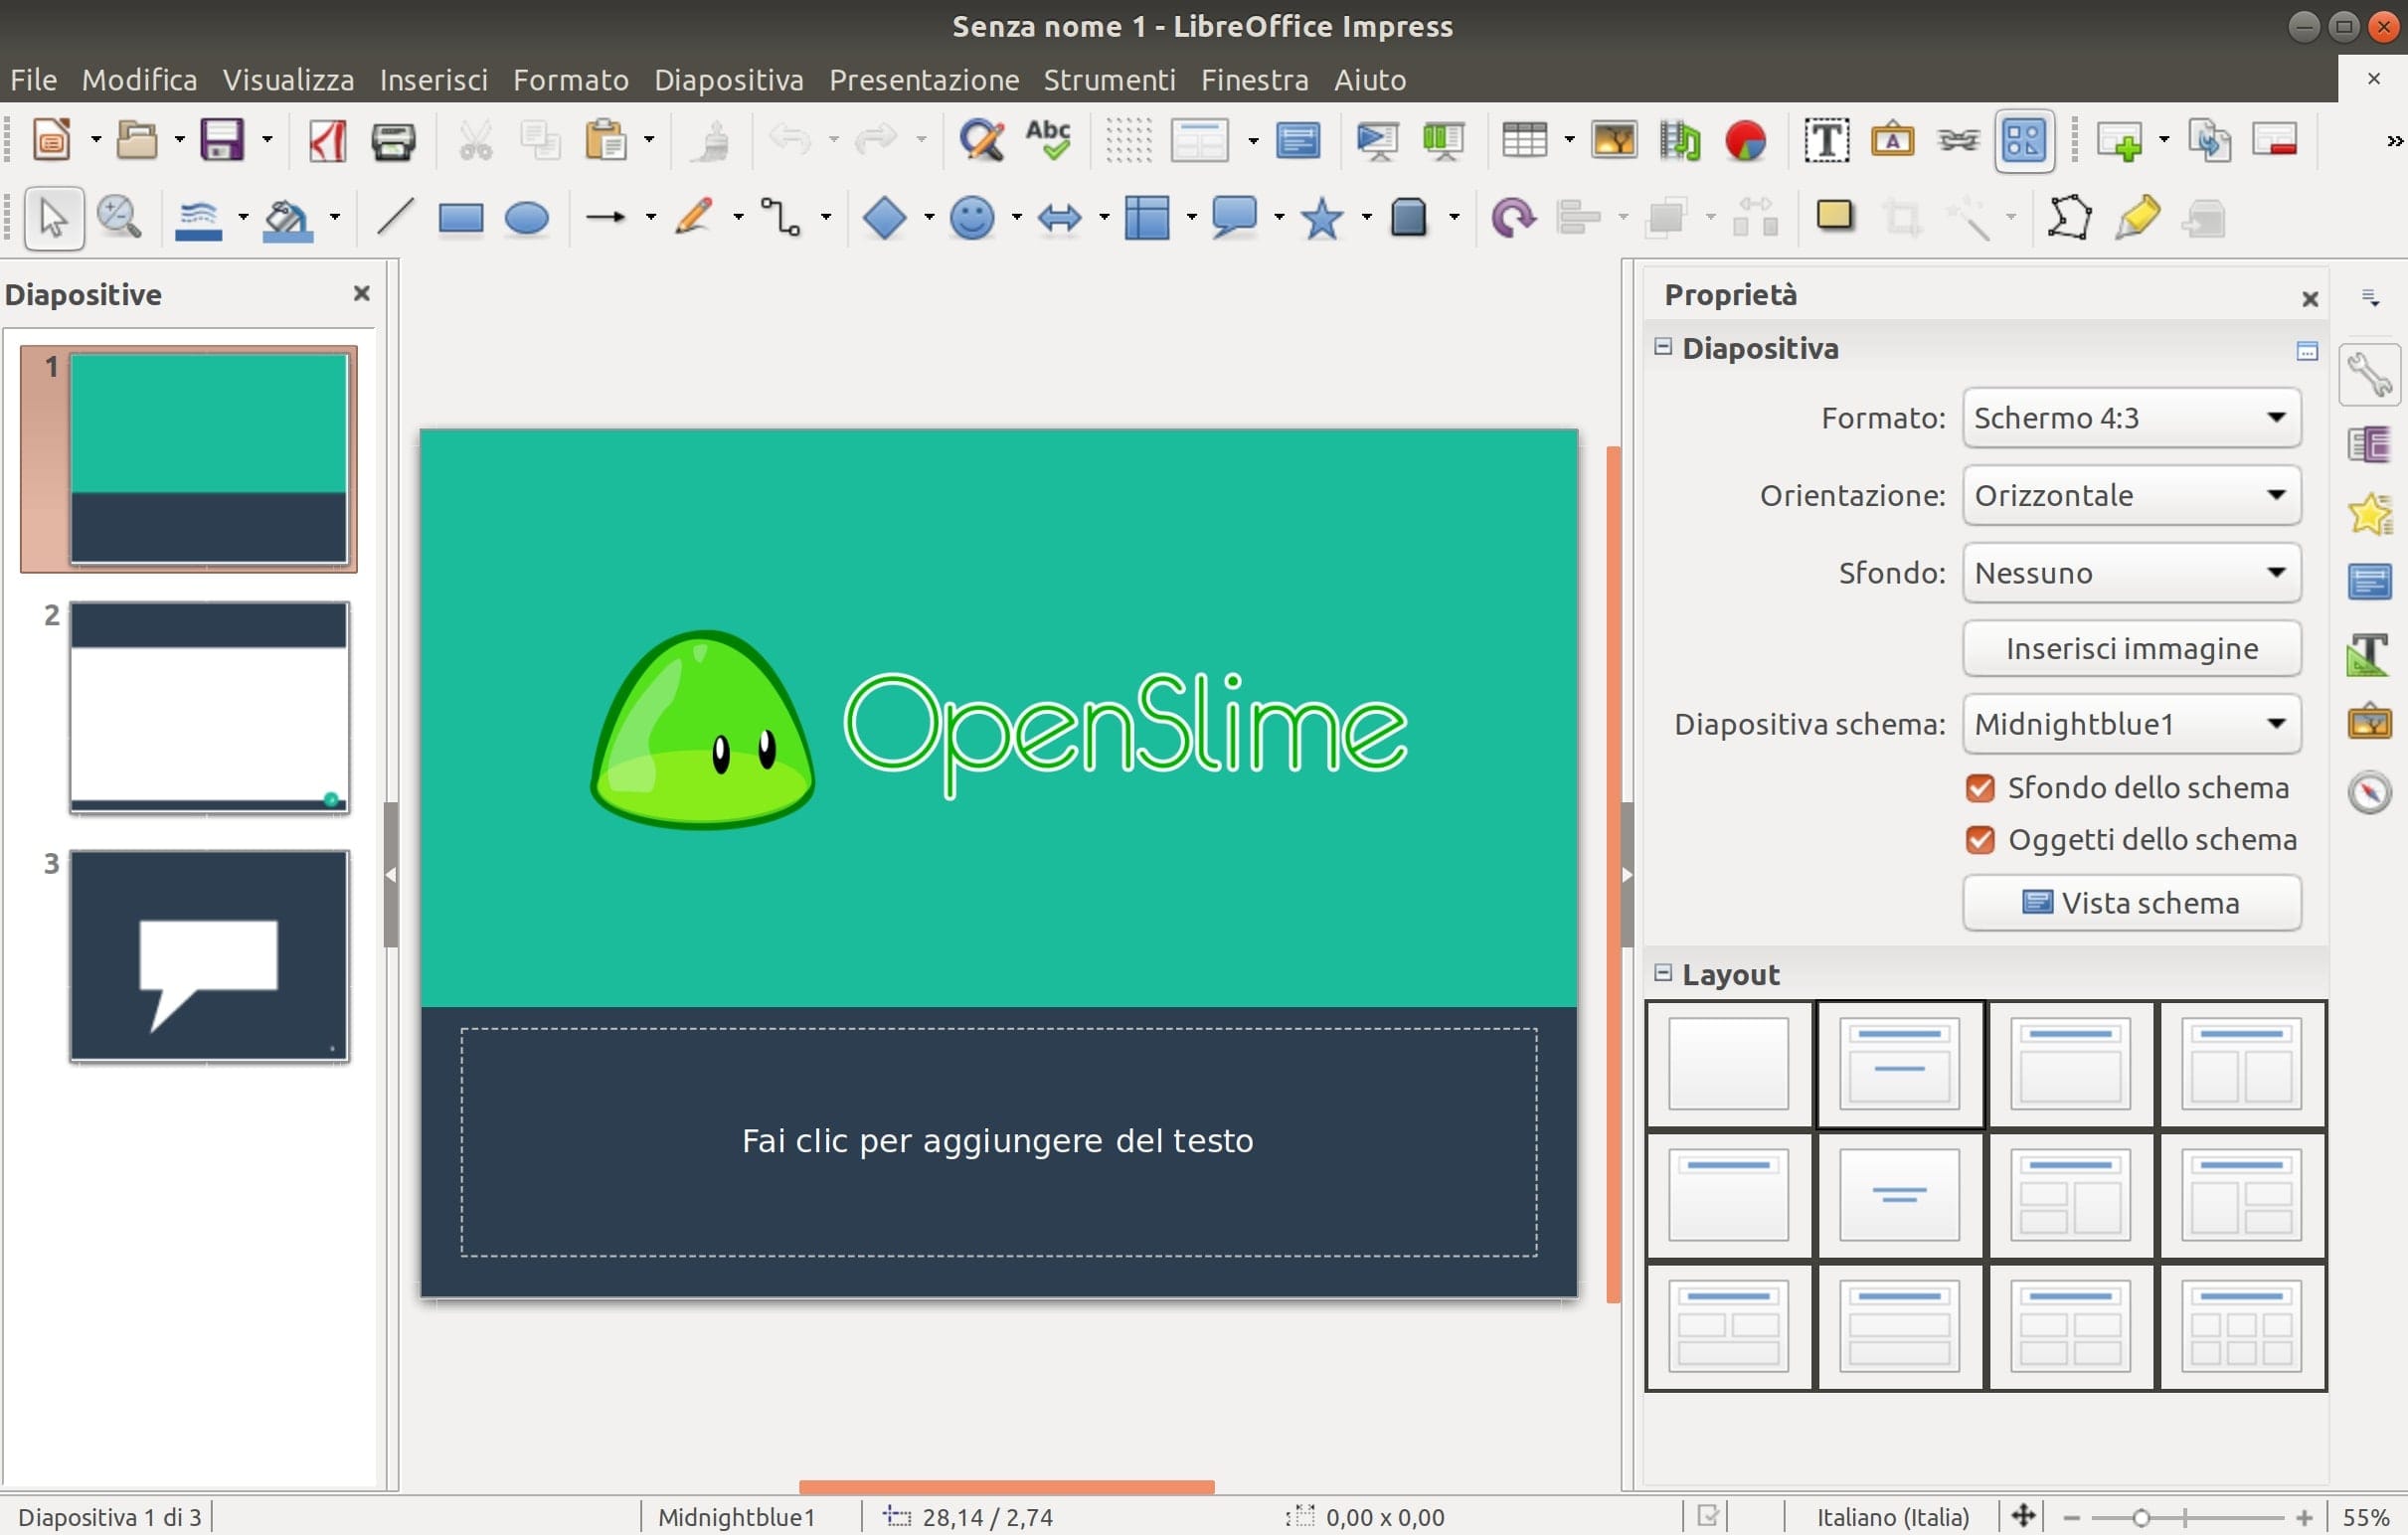Click the Spelling check Abc icon
This screenshot has width=2408, height=1535.
[1048, 141]
